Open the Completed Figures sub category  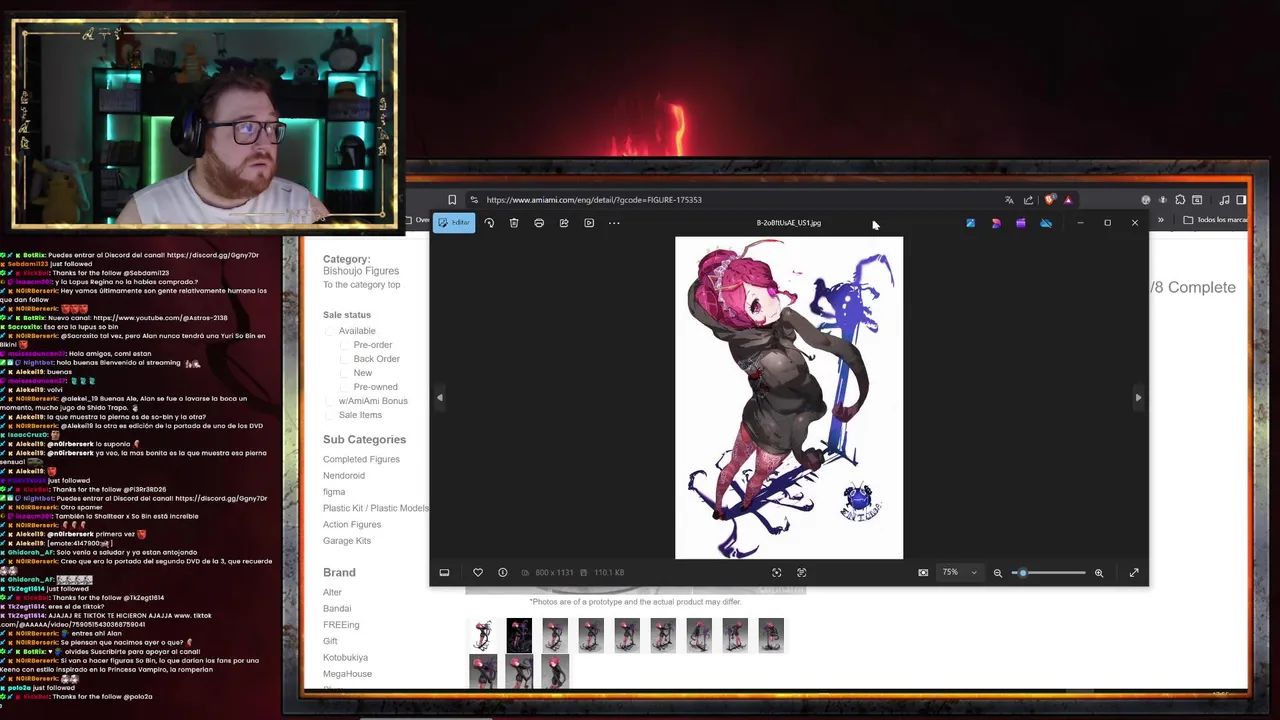pyautogui.click(x=361, y=459)
